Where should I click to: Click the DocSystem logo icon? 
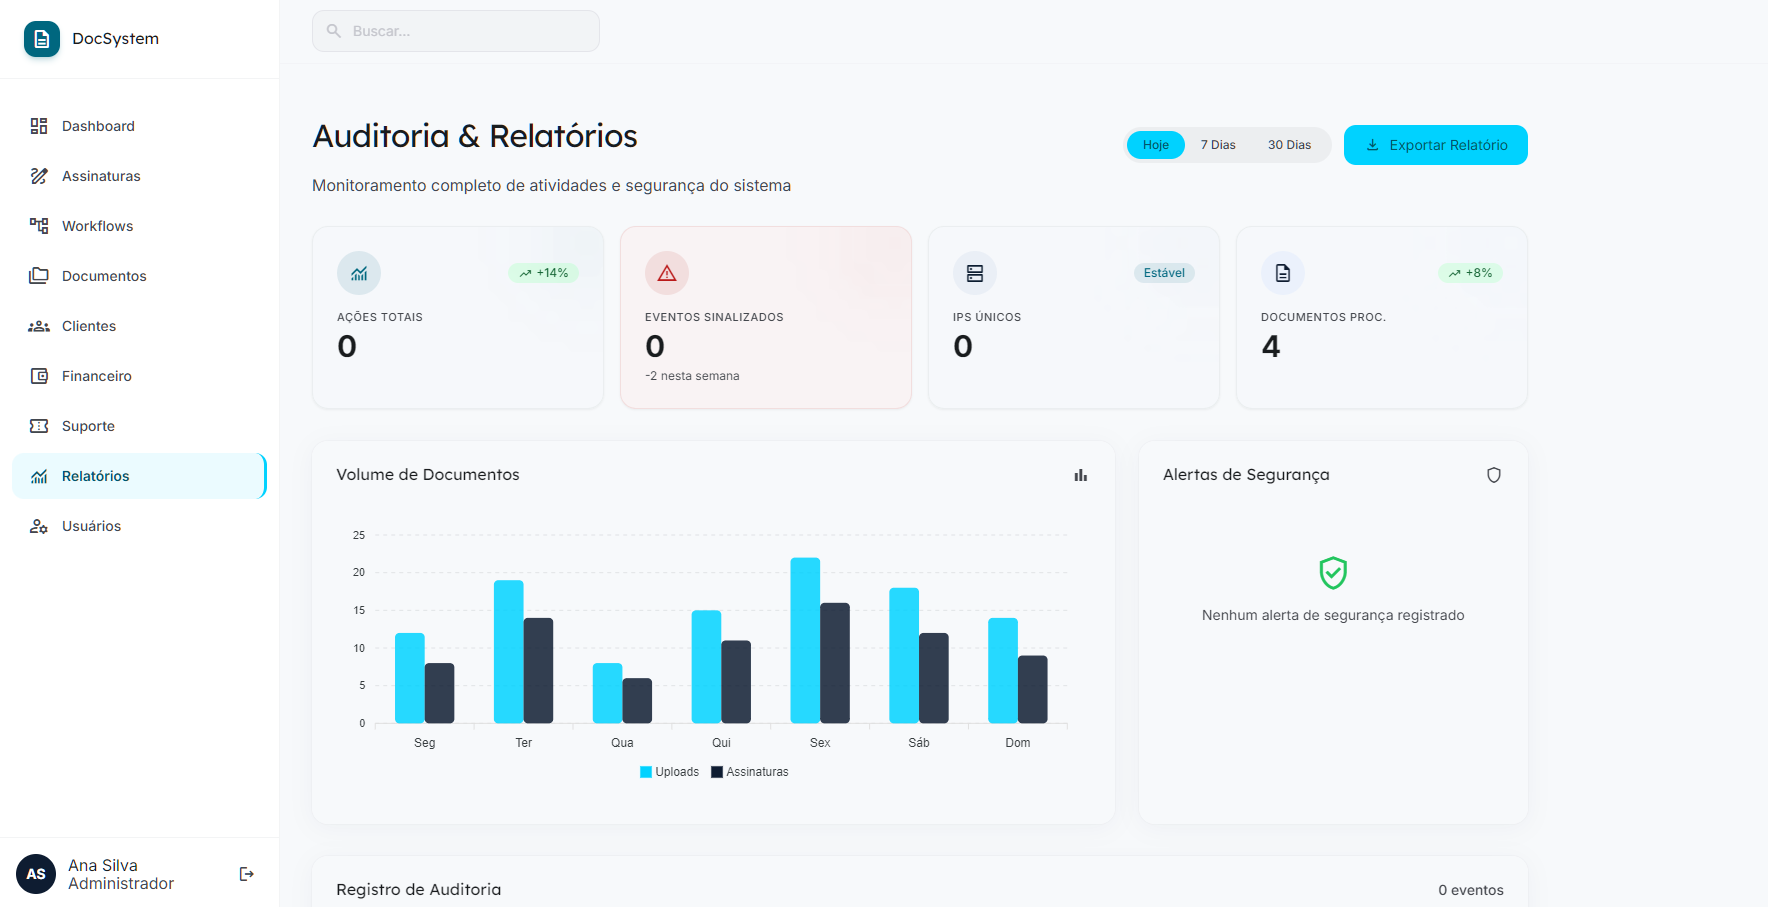coord(42,39)
